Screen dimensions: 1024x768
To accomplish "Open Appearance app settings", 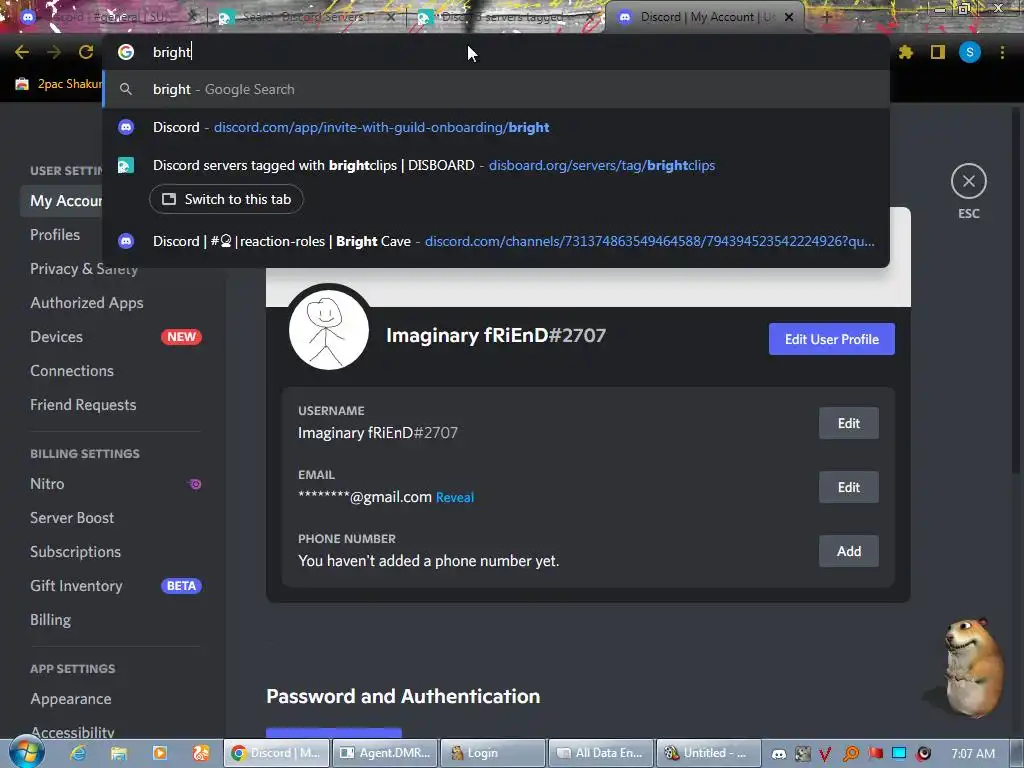I will pyautogui.click(x=71, y=699).
